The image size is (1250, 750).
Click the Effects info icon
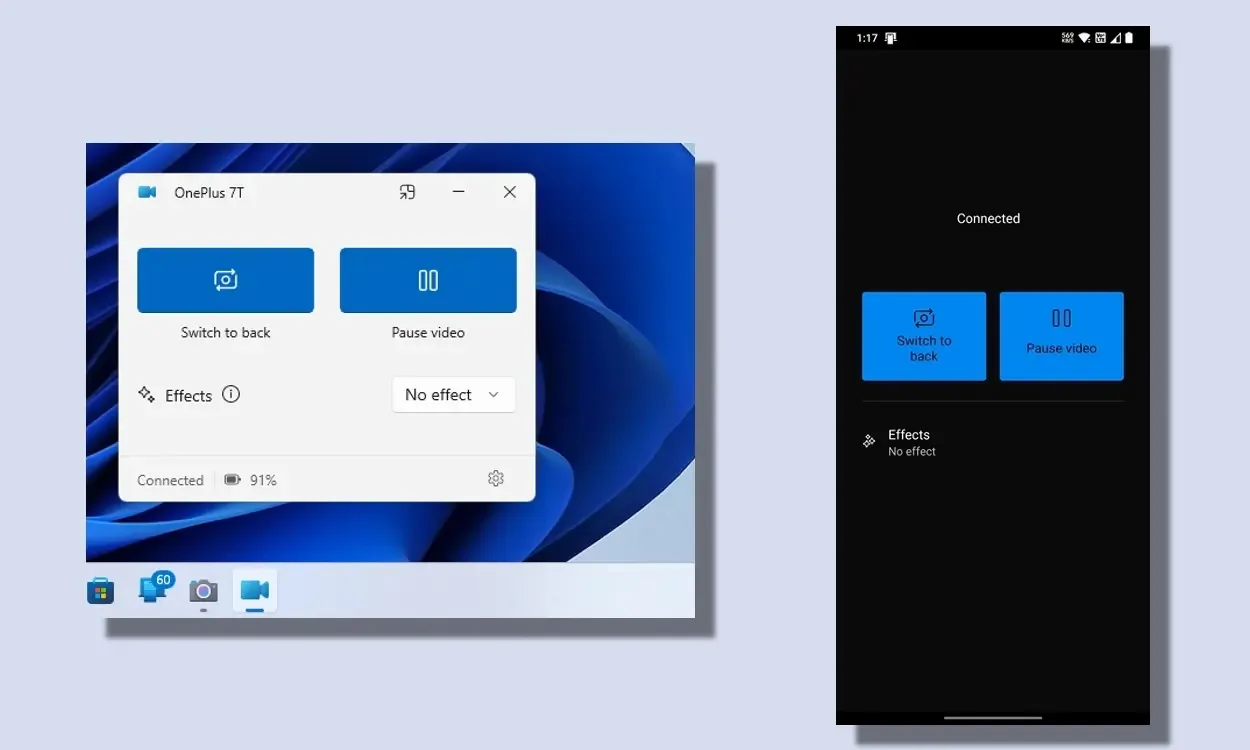[231, 394]
